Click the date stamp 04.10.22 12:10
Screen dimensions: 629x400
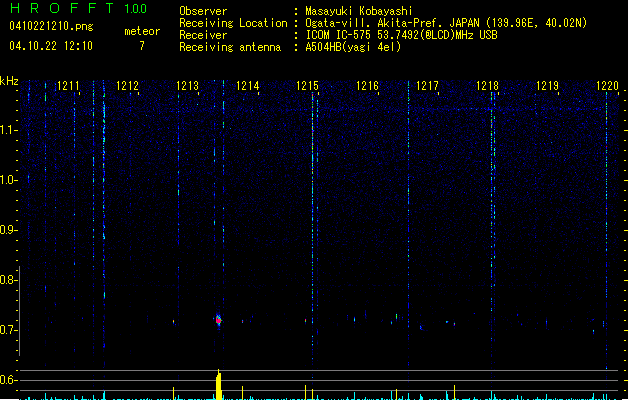click(x=51, y=46)
